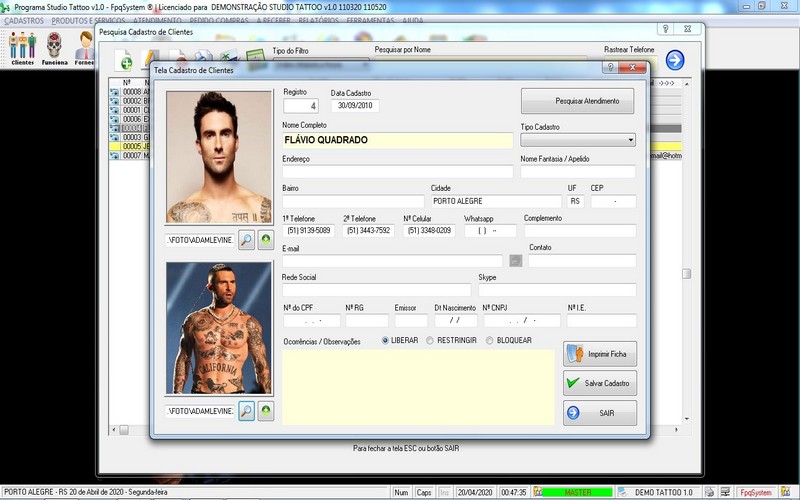Click the Nº do CPF field
This screenshot has width=800, height=500.
(312, 320)
